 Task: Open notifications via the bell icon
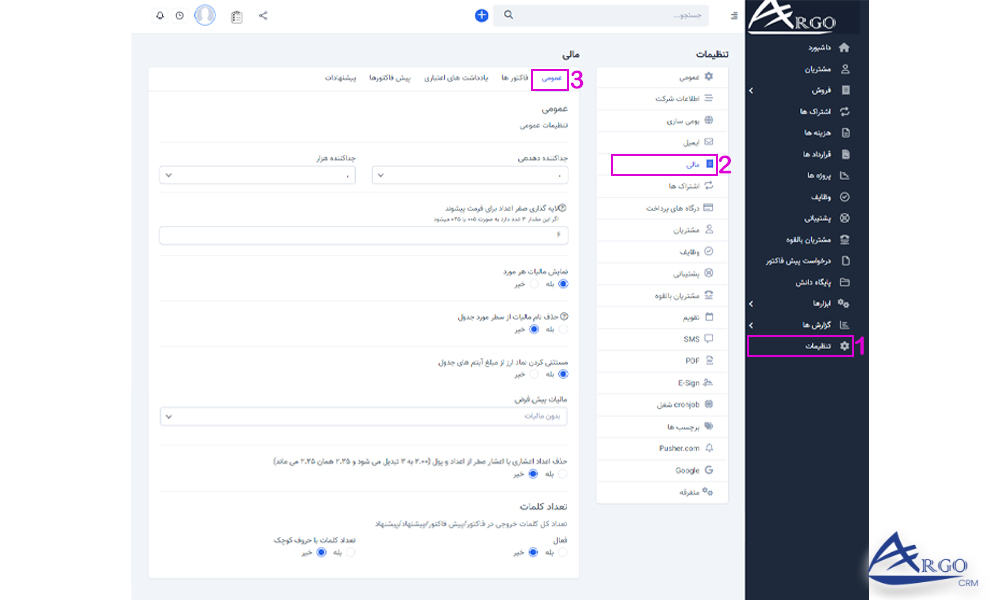pos(160,15)
